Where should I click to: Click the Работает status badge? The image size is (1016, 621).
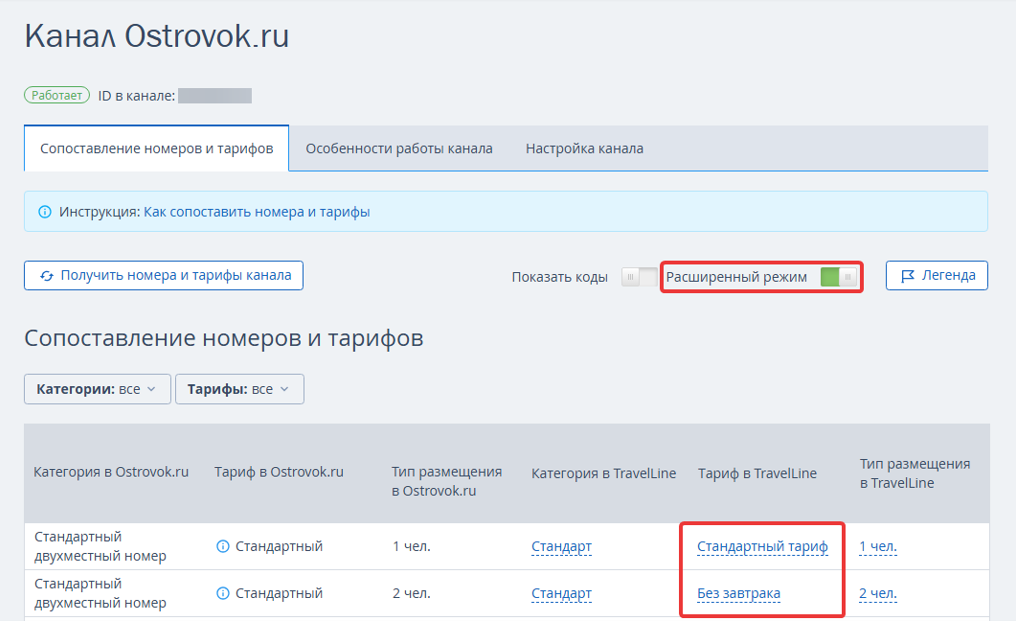(x=57, y=96)
